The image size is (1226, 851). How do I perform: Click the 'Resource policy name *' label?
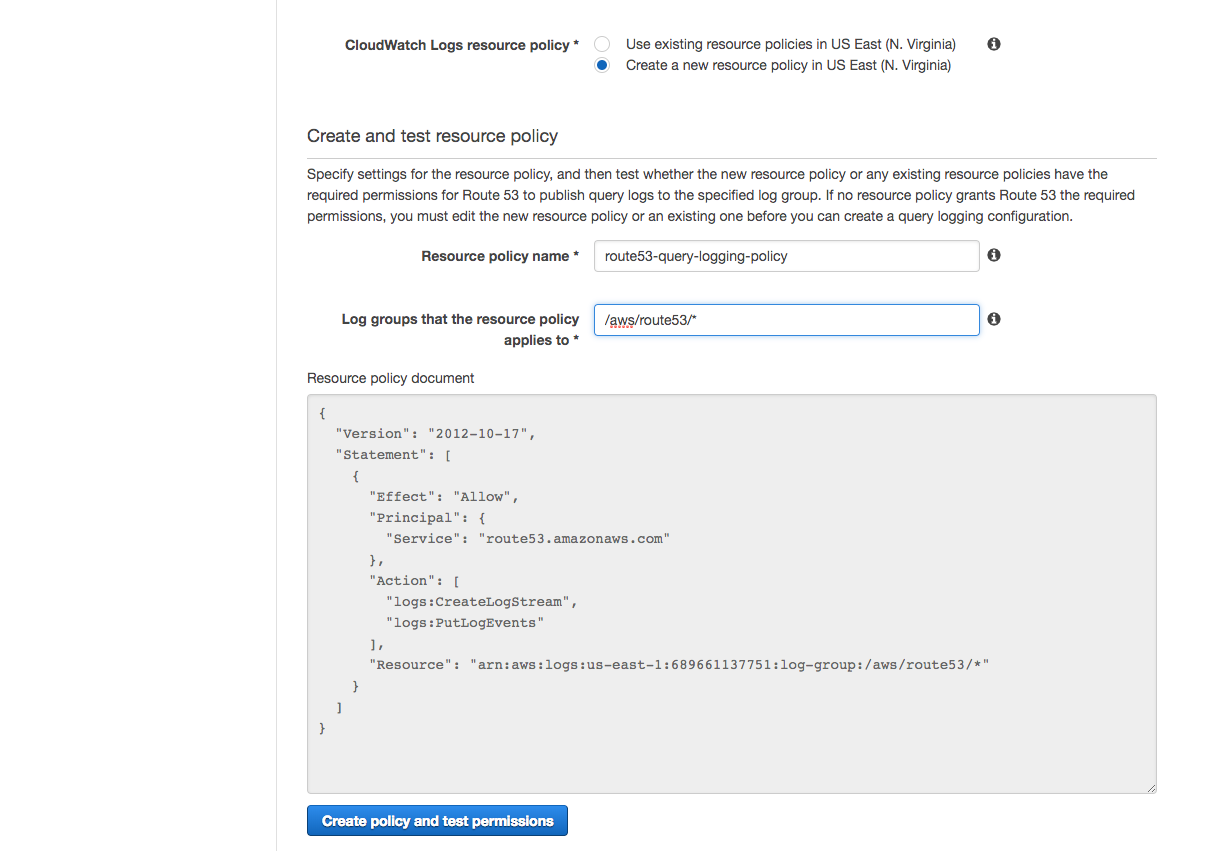500,256
